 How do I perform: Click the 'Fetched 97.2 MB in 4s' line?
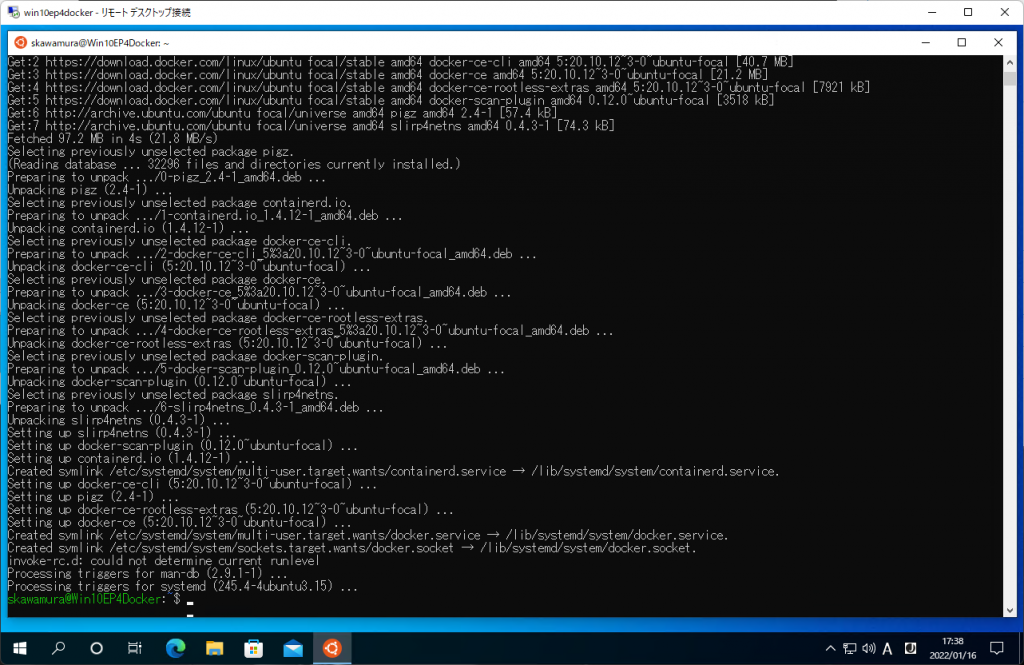[x=112, y=138]
